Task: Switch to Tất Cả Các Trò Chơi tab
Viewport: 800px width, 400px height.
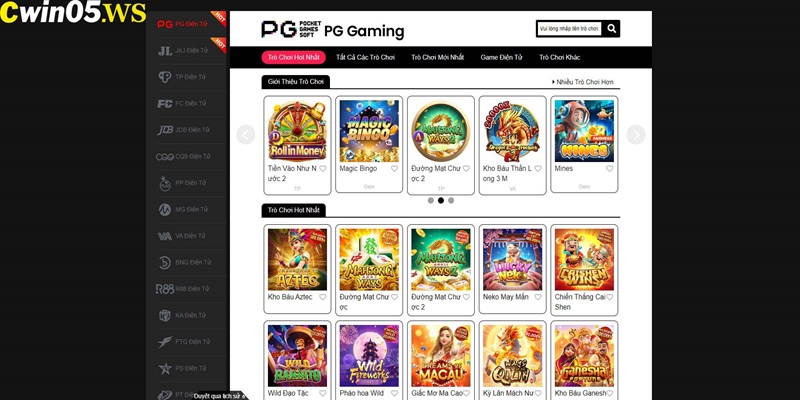Action: coord(365,57)
